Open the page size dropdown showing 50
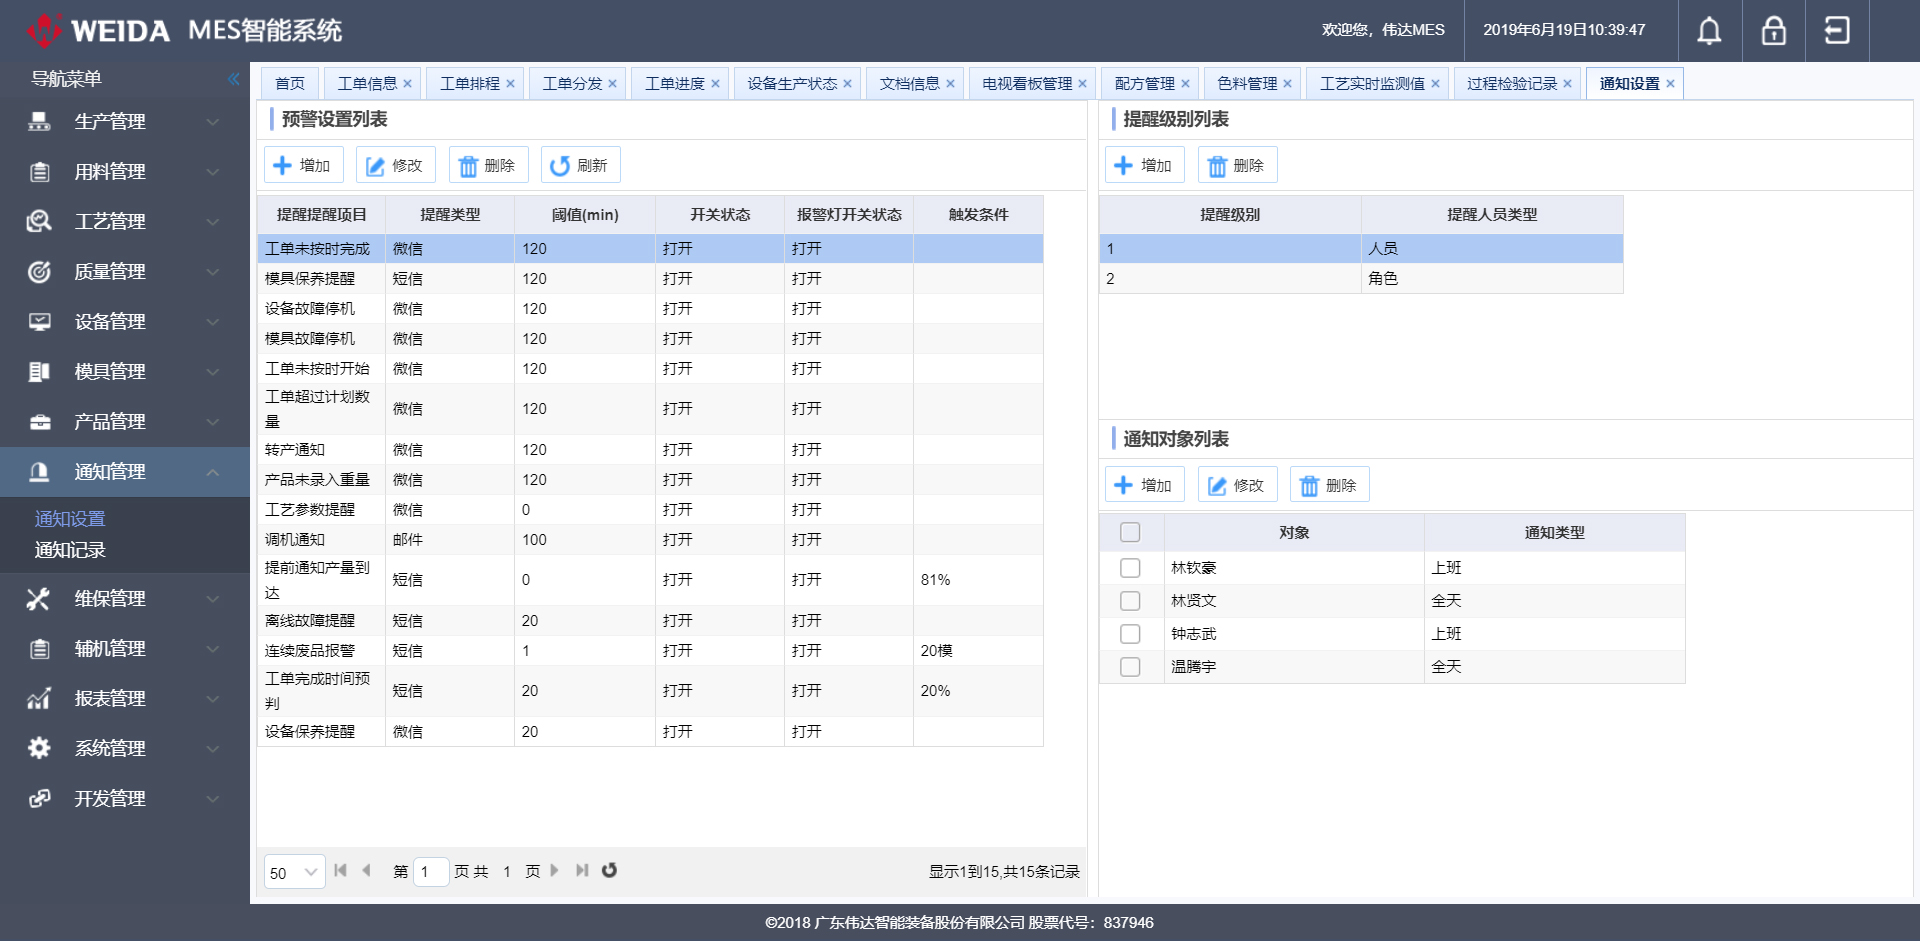 tap(294, 872)
